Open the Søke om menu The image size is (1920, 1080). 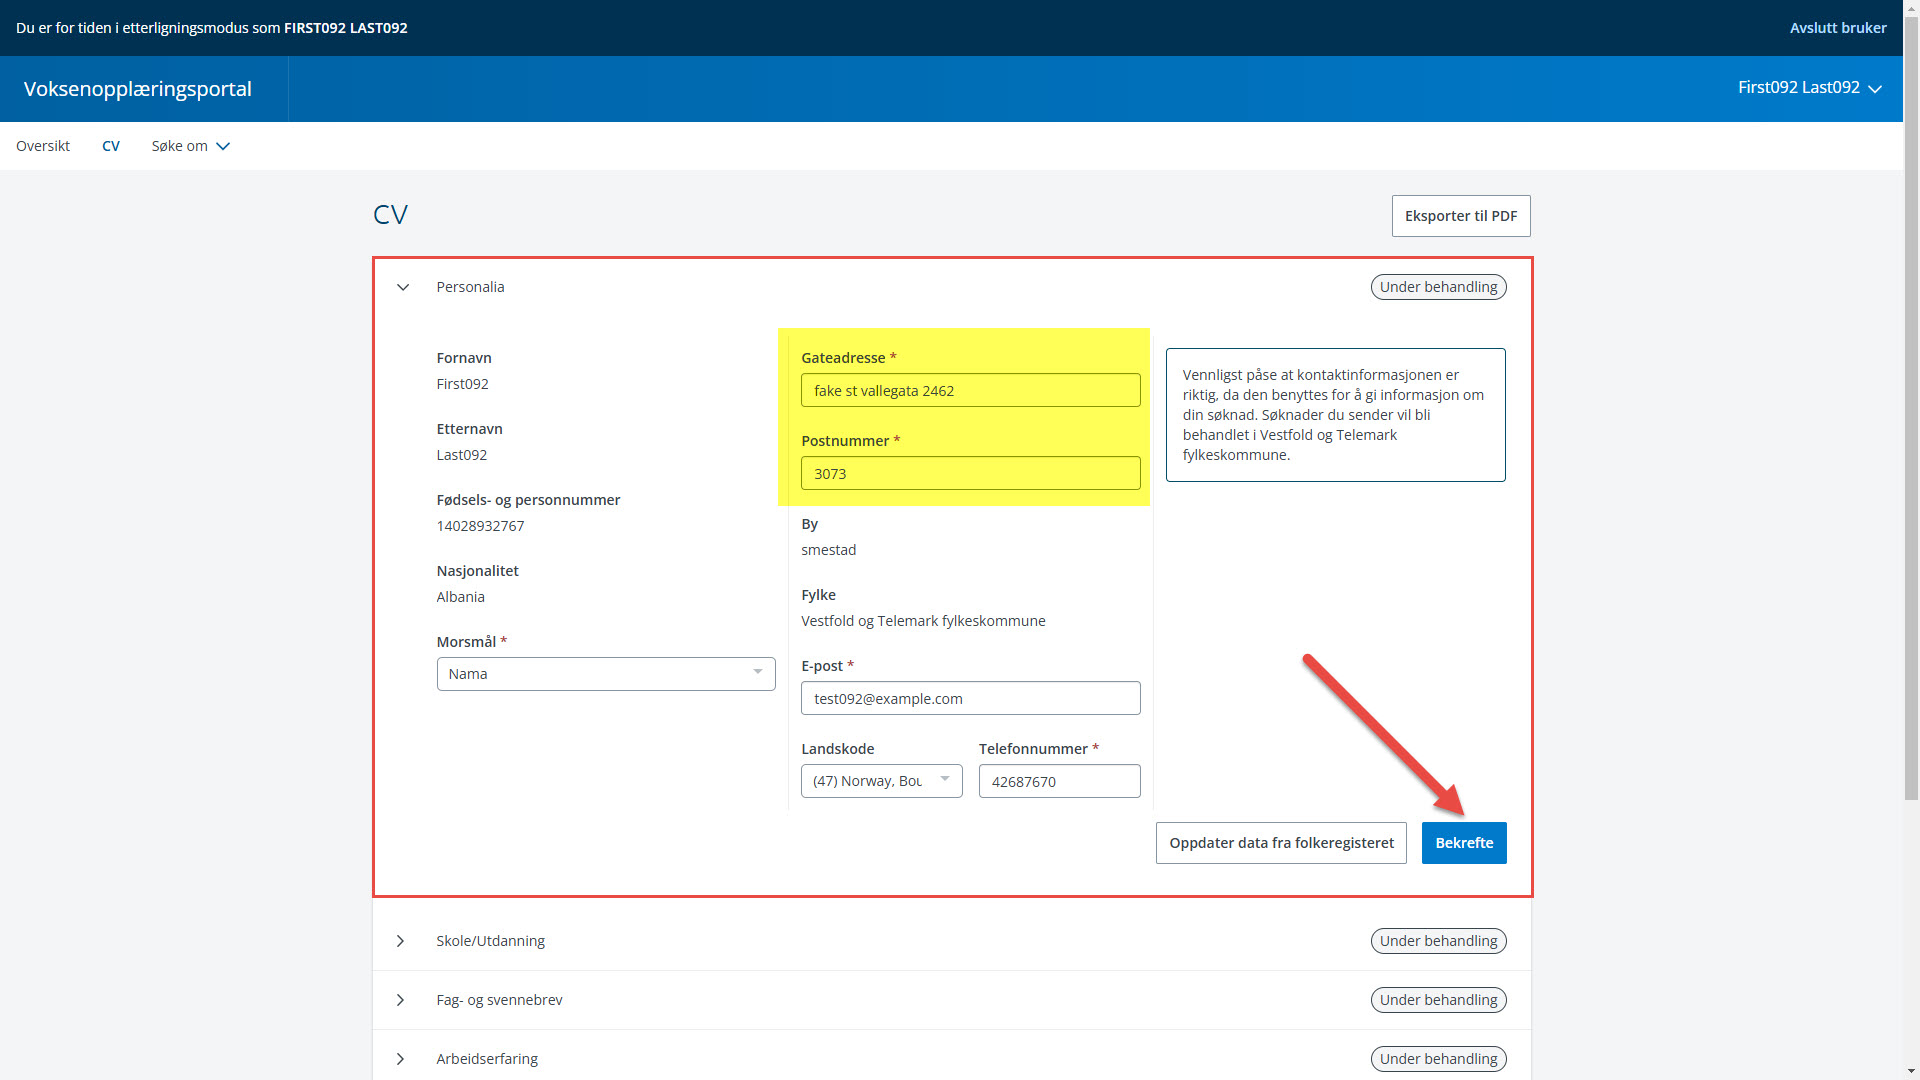(x=190, y=146)
